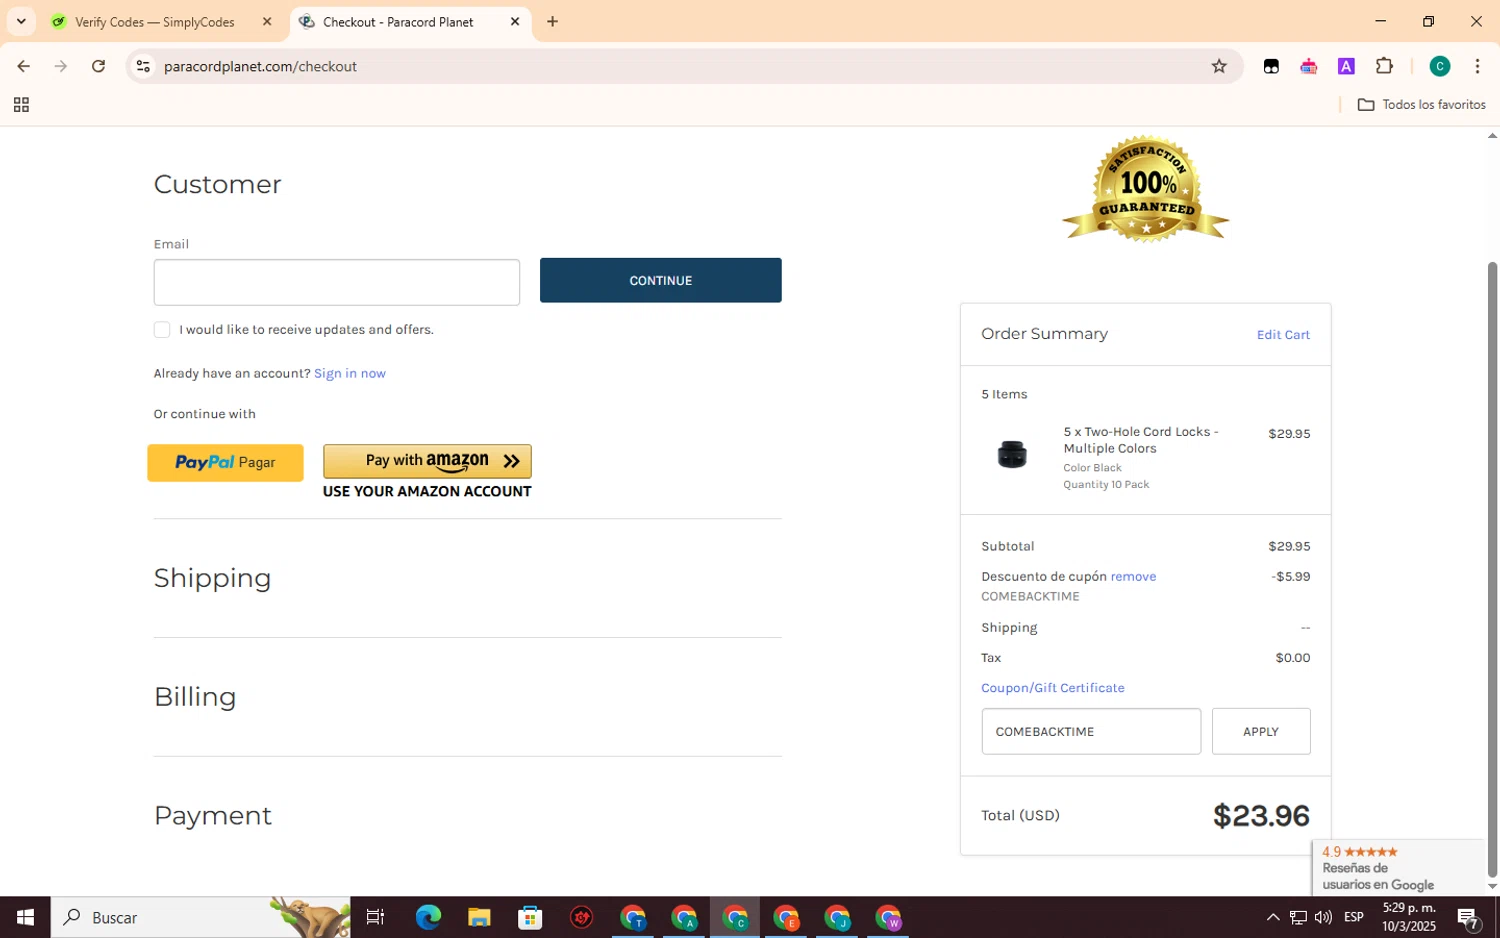Open a new browser tab

pyautogui.click(x=552, y=21)
